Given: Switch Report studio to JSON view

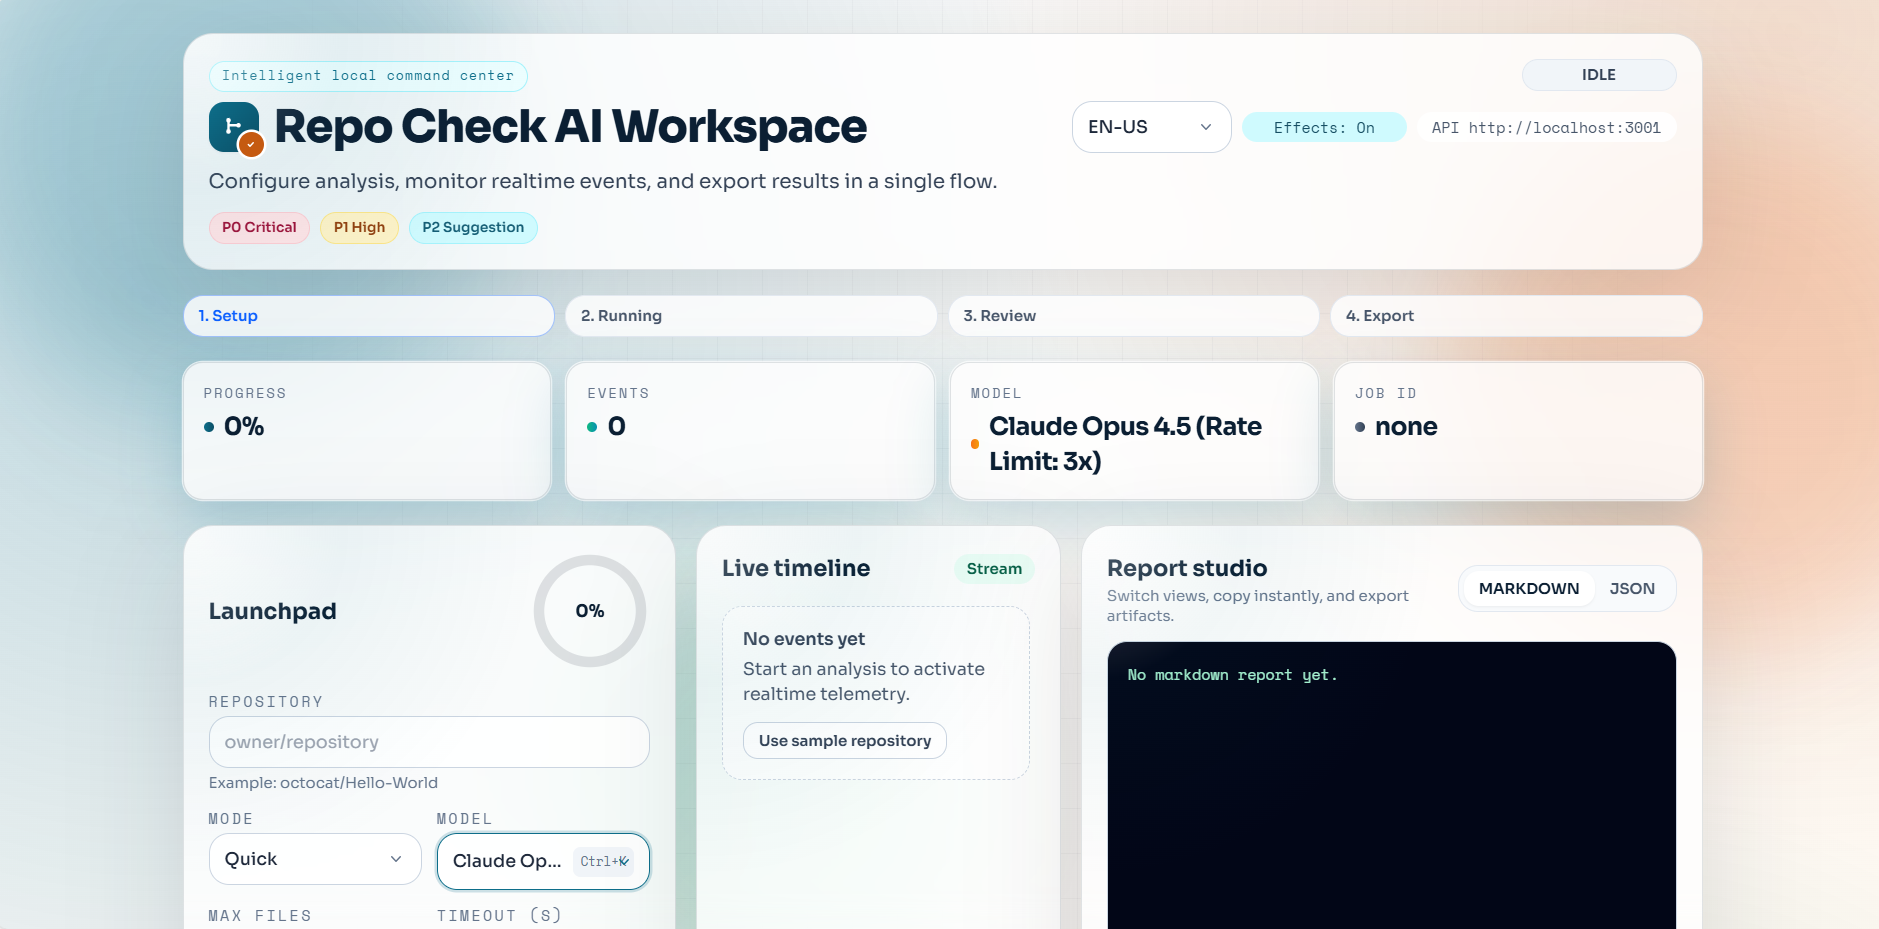Looking at the screenshot, I should click(1632, 588).
